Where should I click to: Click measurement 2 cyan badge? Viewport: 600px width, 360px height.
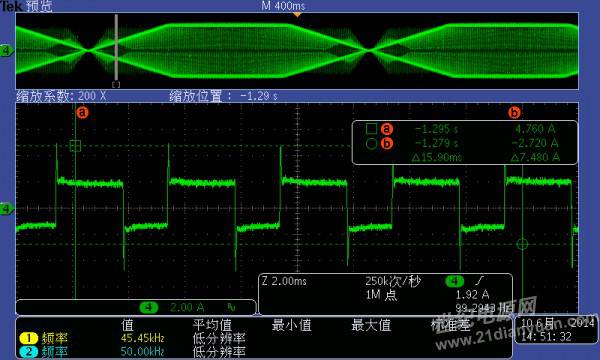(x=28, y=352)
